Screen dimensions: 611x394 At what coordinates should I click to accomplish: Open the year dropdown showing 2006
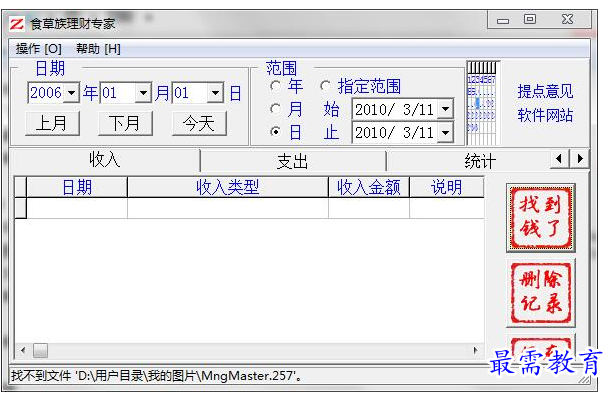pos(71,93)
